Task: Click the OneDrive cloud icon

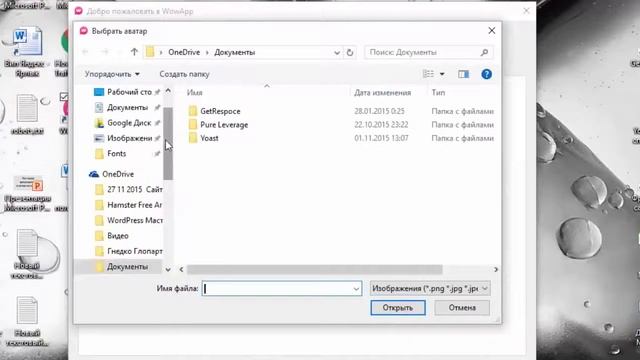Action: [94, 174]
